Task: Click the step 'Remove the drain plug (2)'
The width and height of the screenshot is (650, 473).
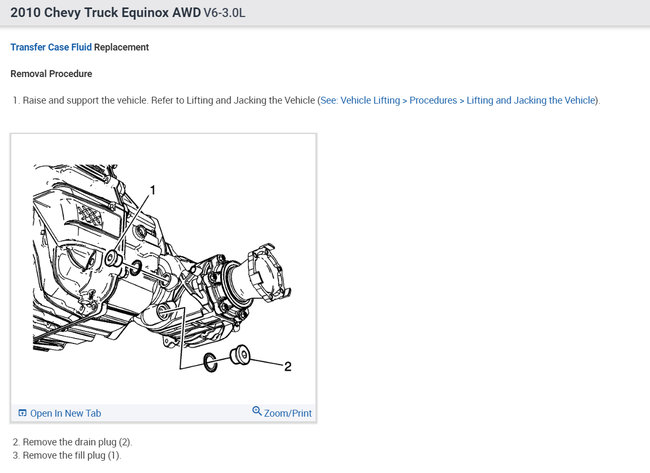Action: point(77,442)
